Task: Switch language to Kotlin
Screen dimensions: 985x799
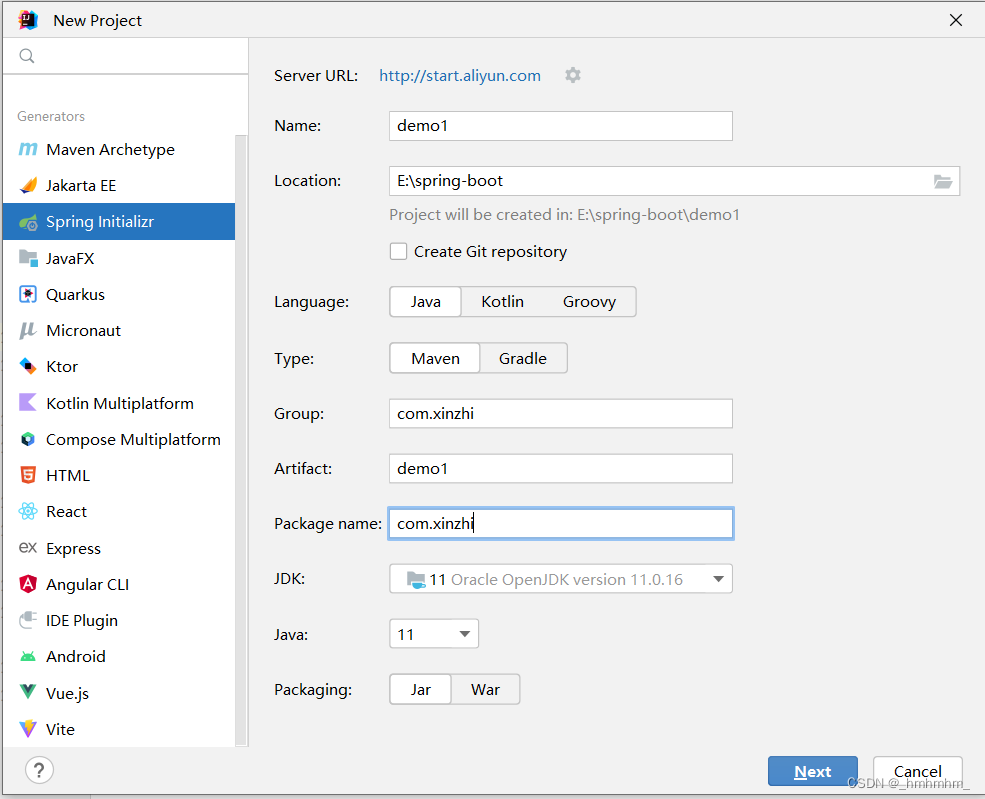Action: 503,302
